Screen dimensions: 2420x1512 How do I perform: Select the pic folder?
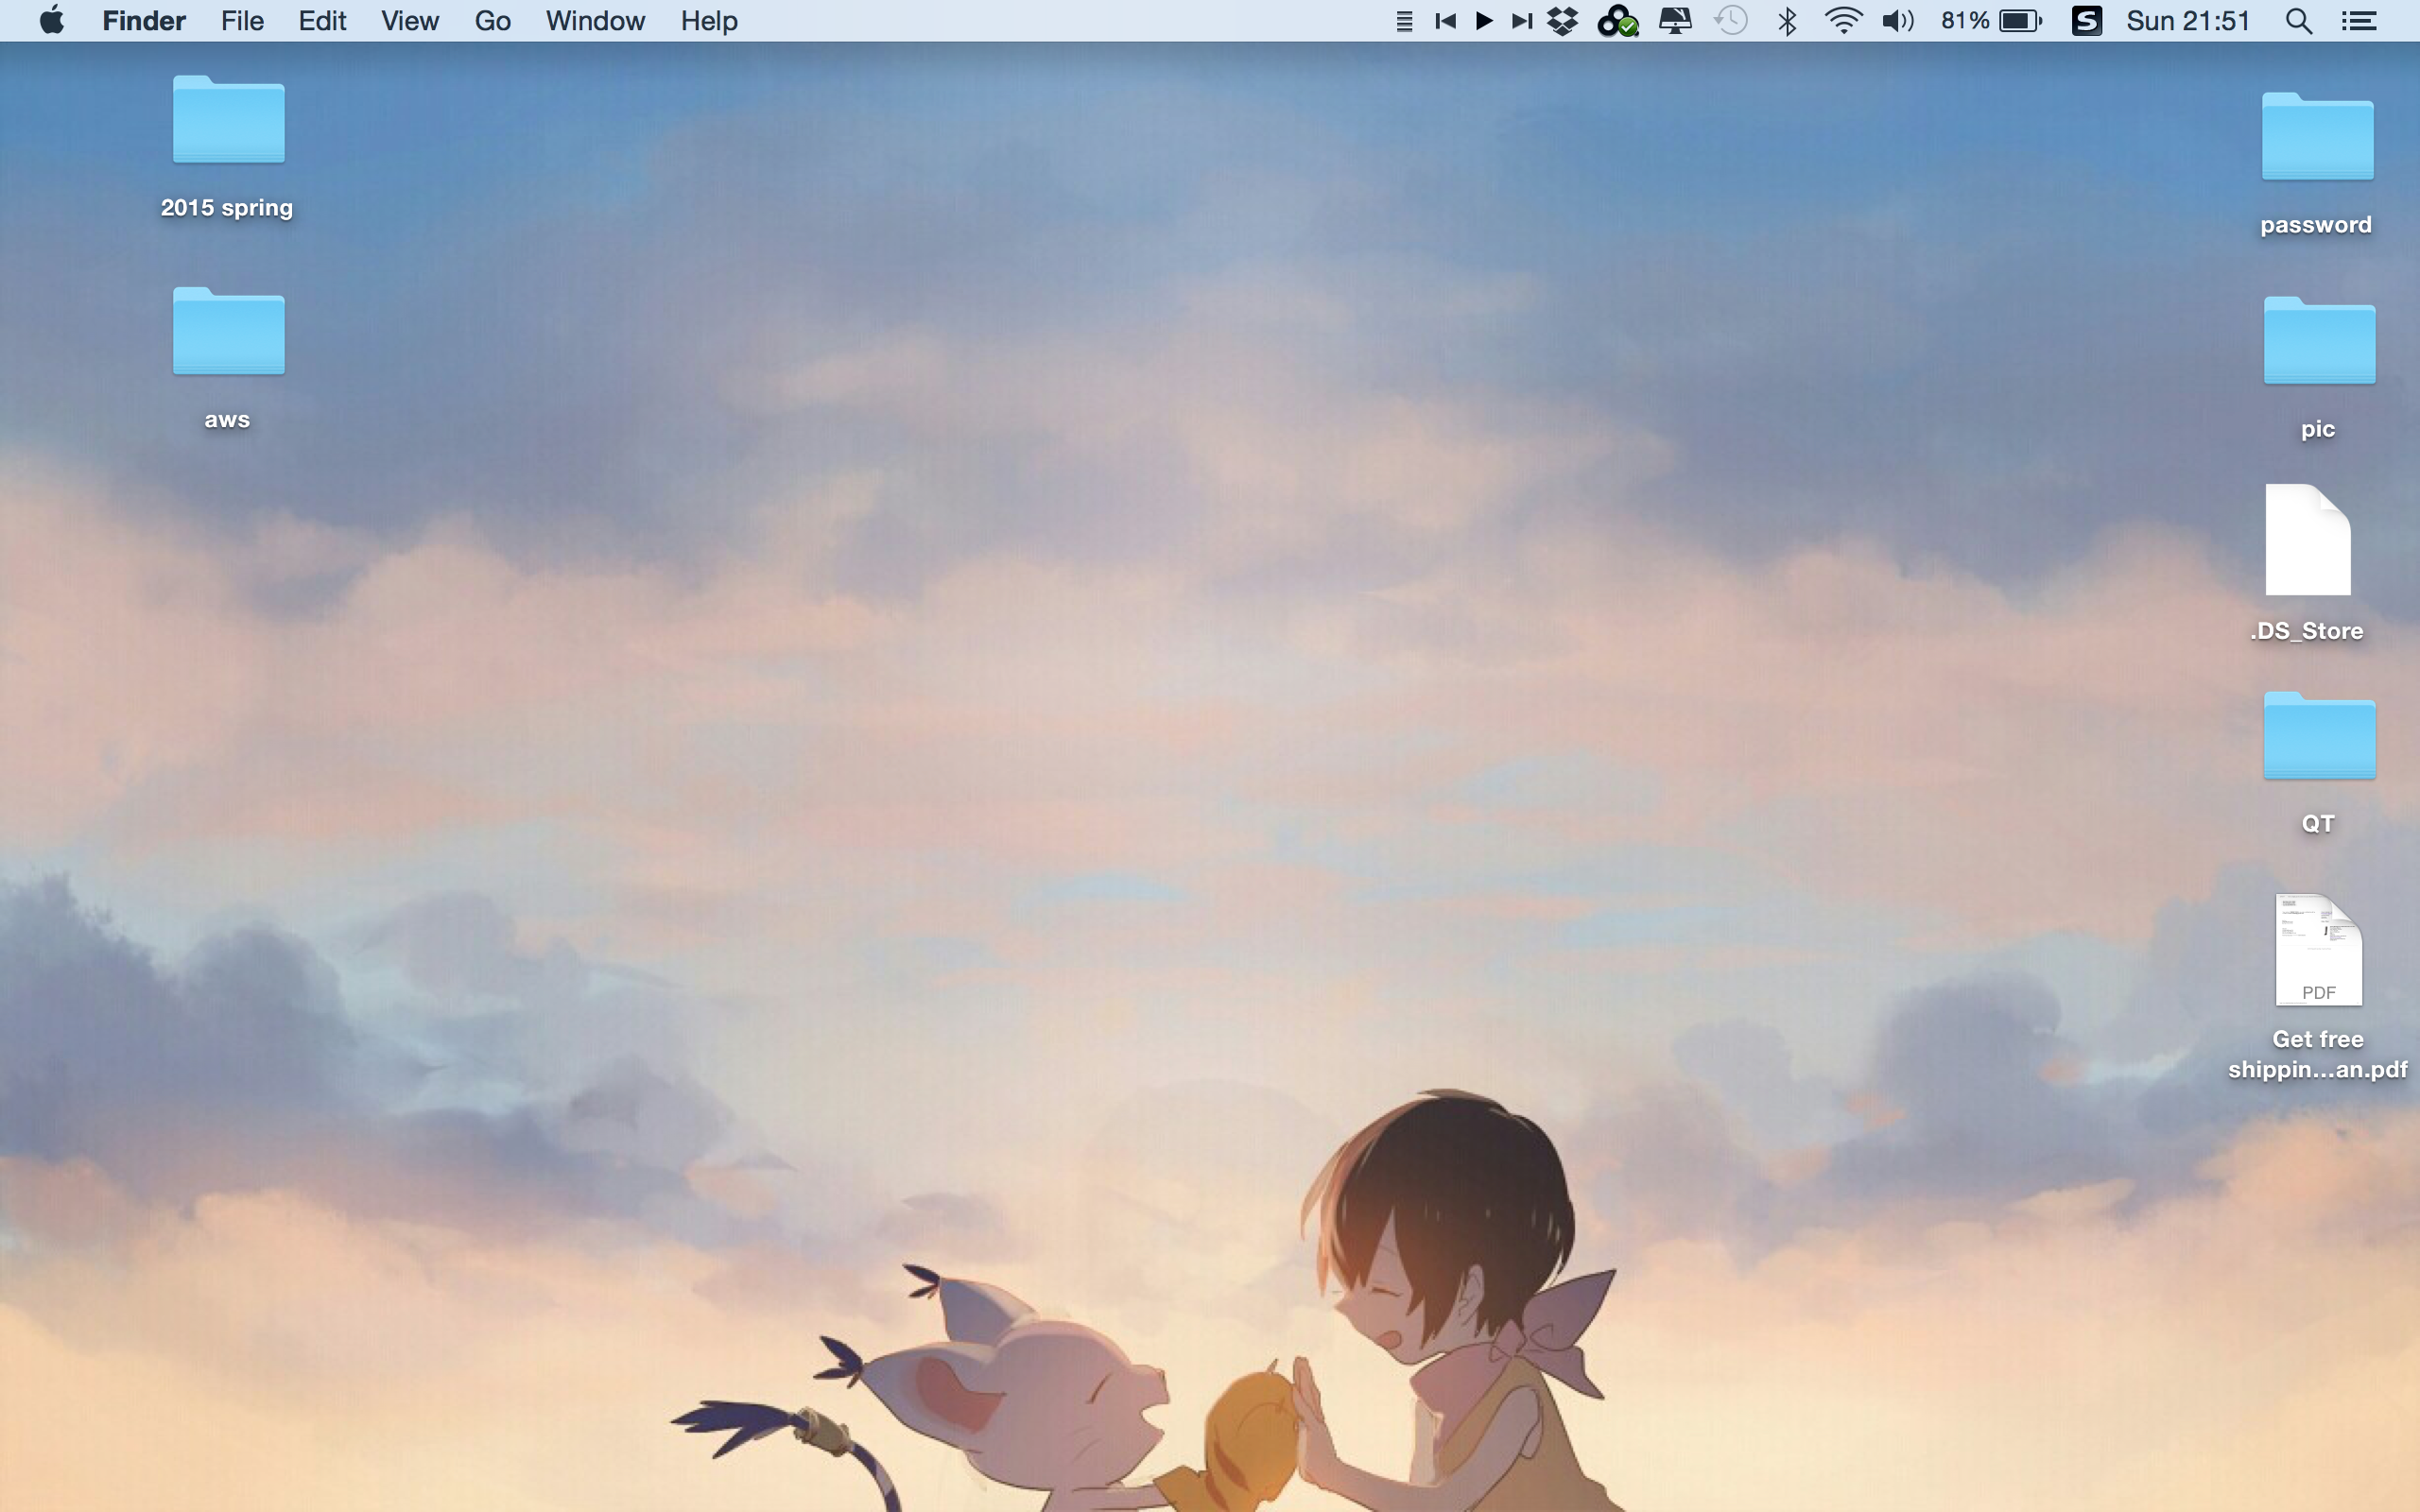pyautogui.click(x=2319, y=341)
